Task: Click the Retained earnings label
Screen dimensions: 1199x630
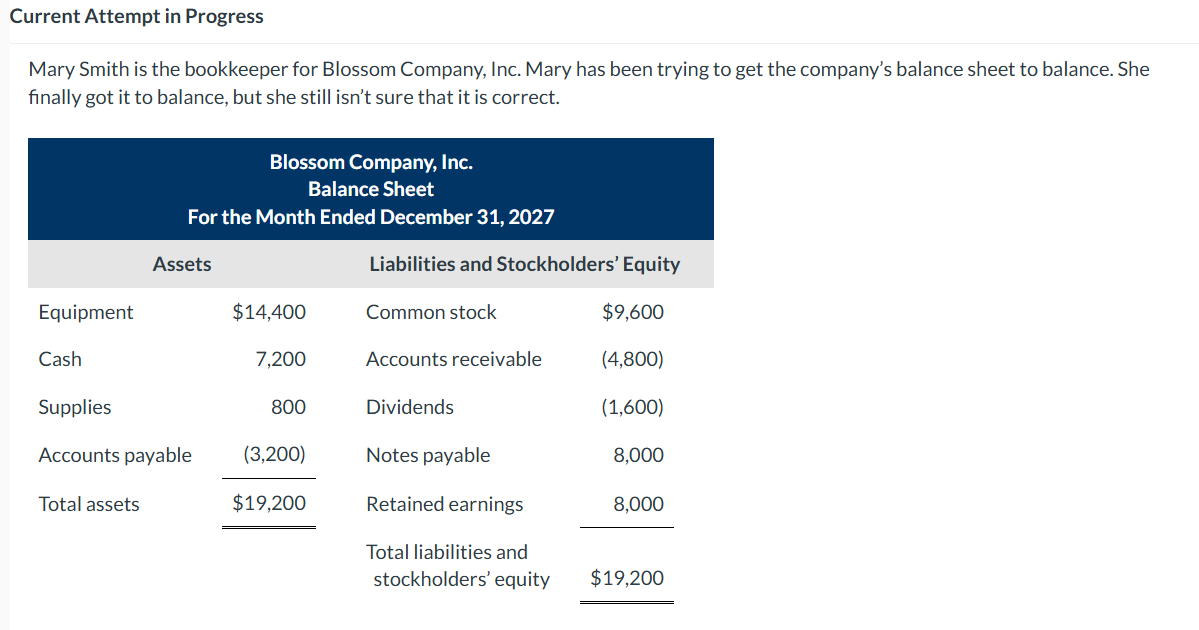Action: click(444, 504)
